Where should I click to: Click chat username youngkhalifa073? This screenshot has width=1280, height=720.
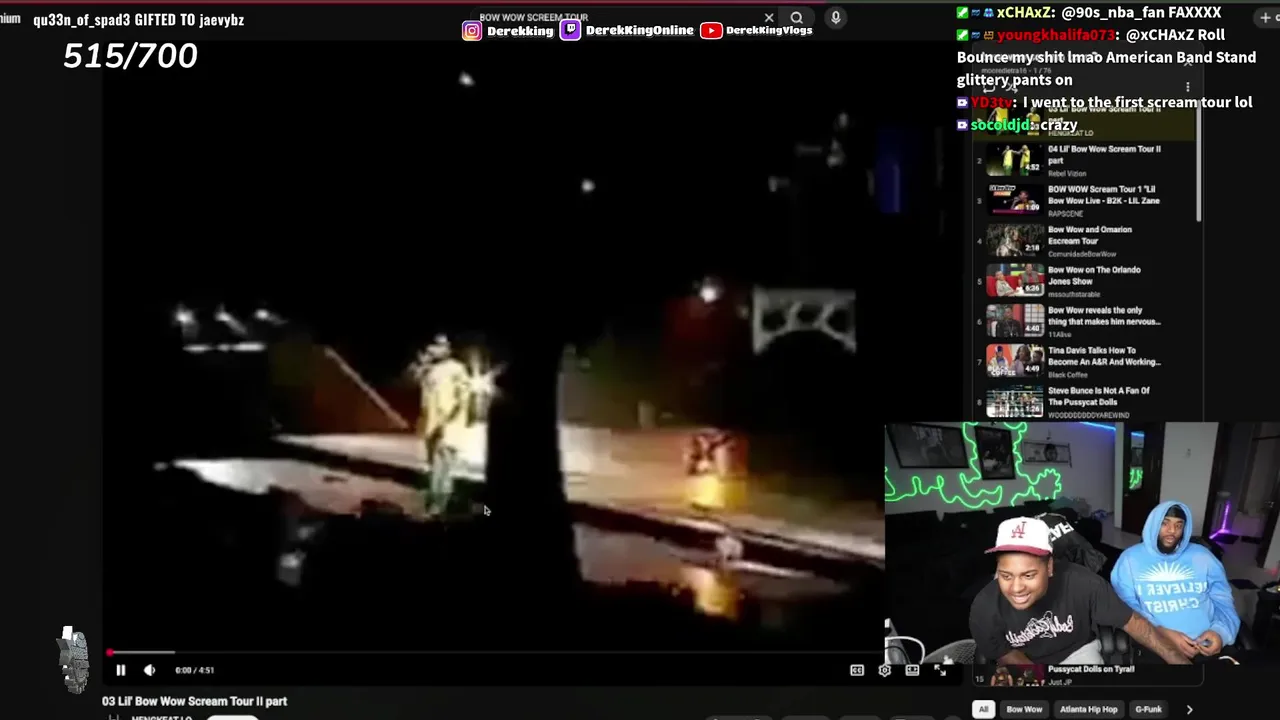click(1058, 35)
